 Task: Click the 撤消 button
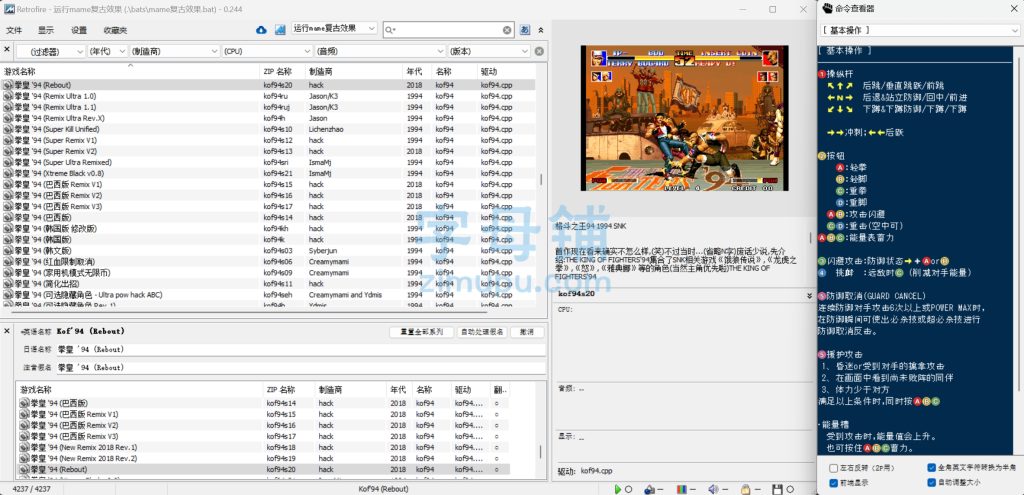[527, 332]
